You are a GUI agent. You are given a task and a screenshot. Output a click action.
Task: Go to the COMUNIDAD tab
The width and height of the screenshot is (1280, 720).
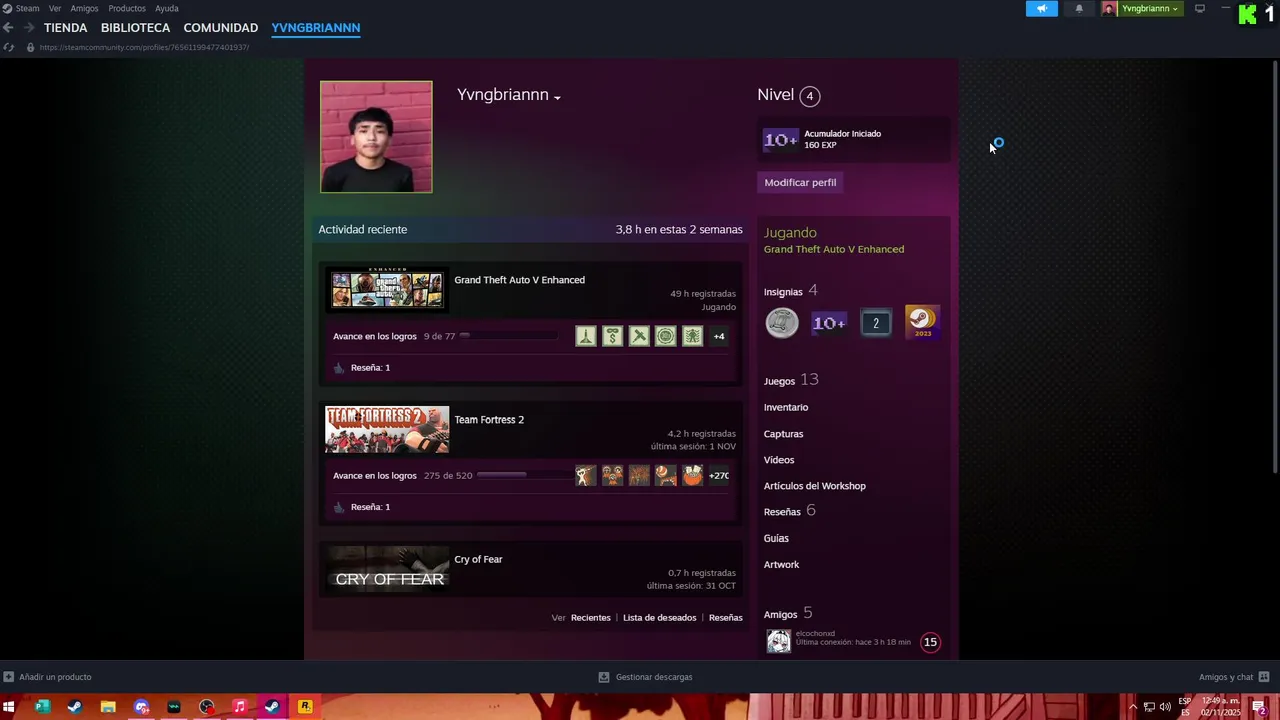click(x=221, y=28)
